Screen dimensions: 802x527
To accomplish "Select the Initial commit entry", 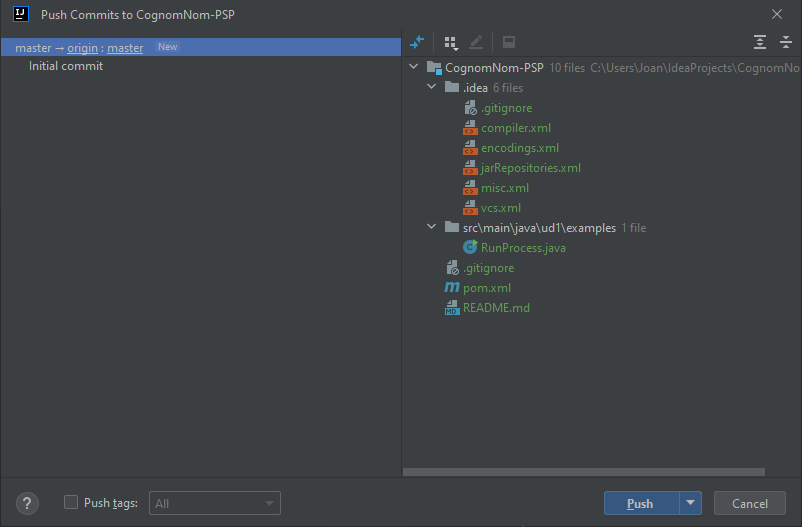I will [x=66, y=66].
